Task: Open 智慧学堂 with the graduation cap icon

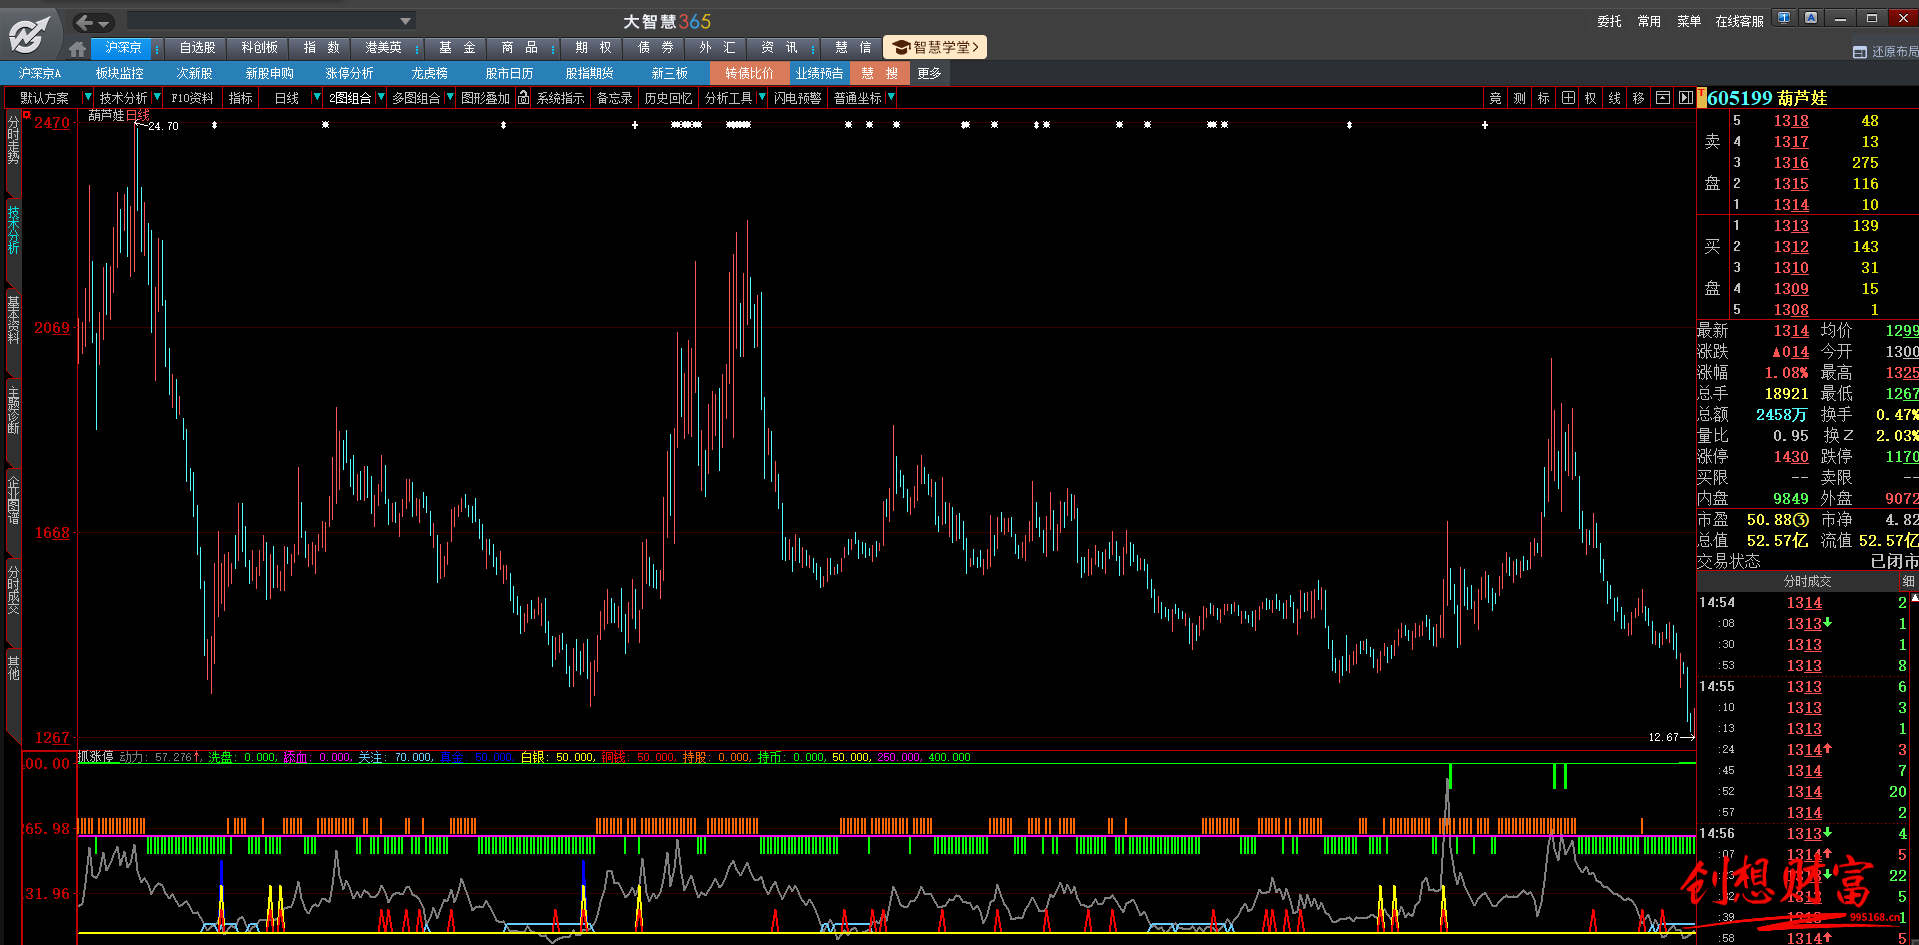Action: [x=934, y=47]
